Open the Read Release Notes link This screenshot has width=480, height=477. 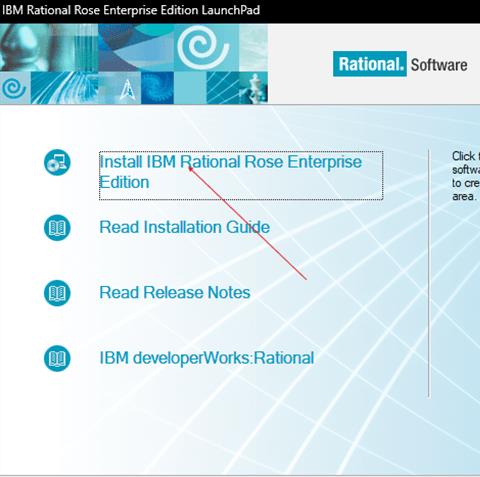click(175, 293)
